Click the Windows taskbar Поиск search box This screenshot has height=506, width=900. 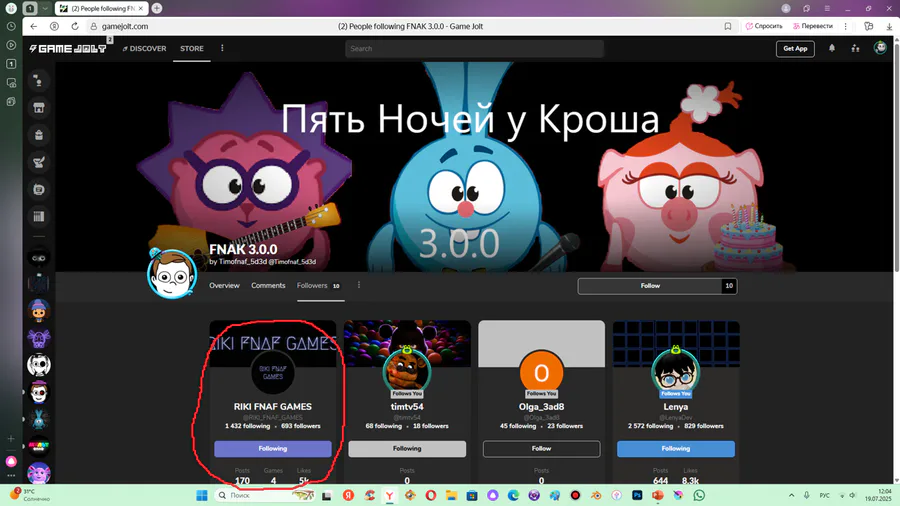click(x=265, y=495)
